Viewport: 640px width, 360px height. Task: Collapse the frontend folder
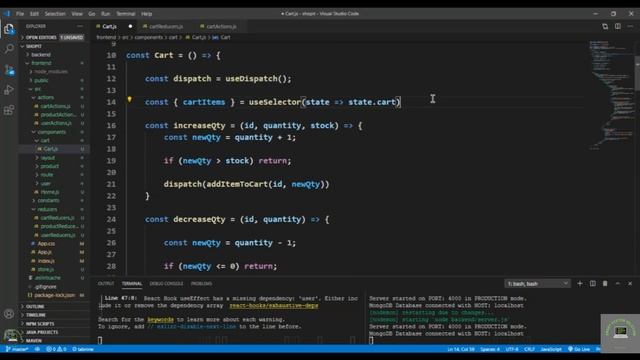[x=41, y=63]
